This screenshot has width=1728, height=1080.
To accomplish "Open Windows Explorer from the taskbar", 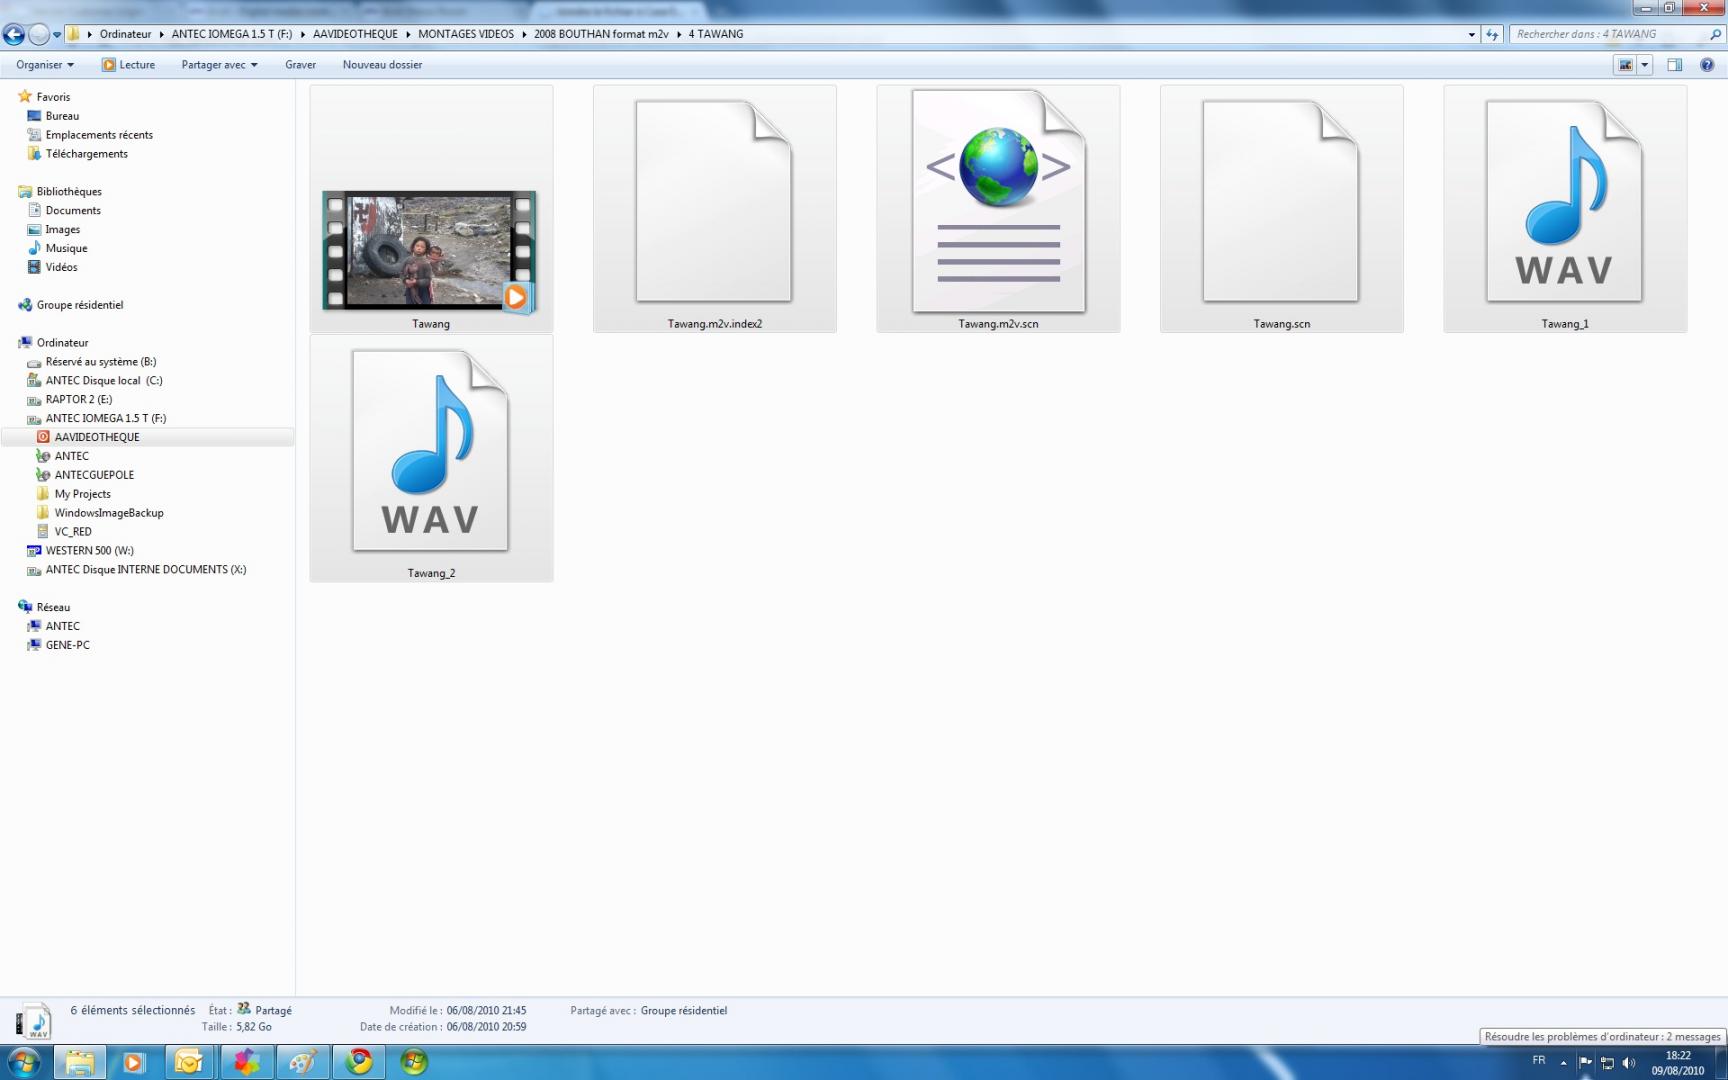I will (x=79, y=1061).
